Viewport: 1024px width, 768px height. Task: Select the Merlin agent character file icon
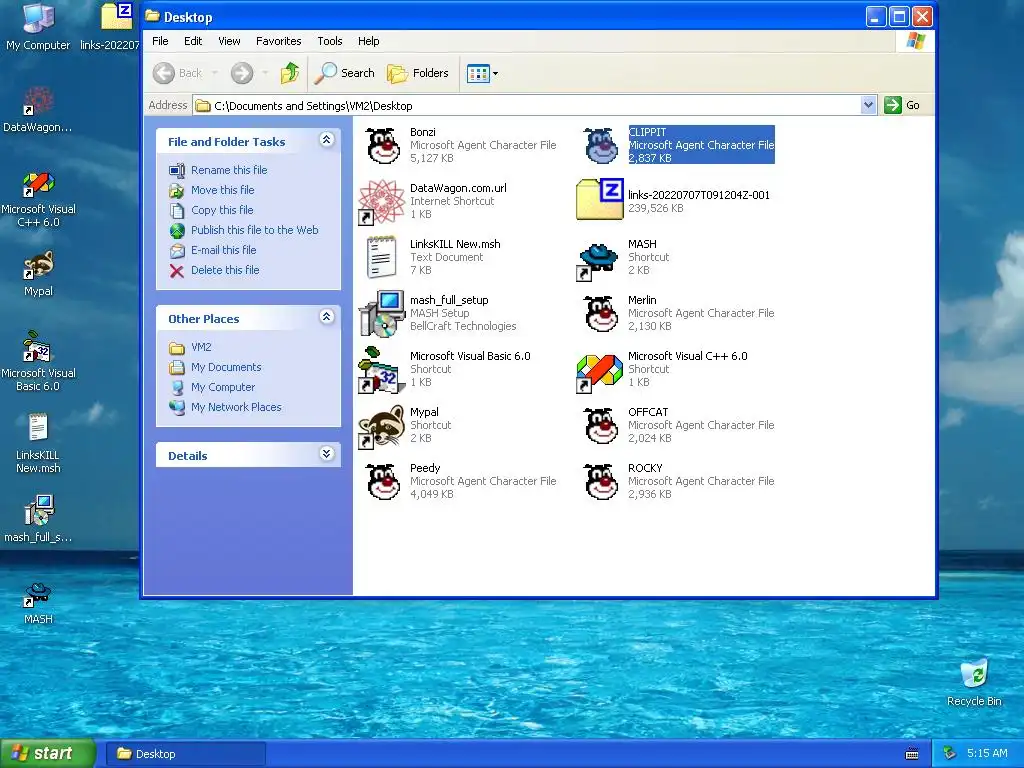pyautogui.click(x=601, y=313)
